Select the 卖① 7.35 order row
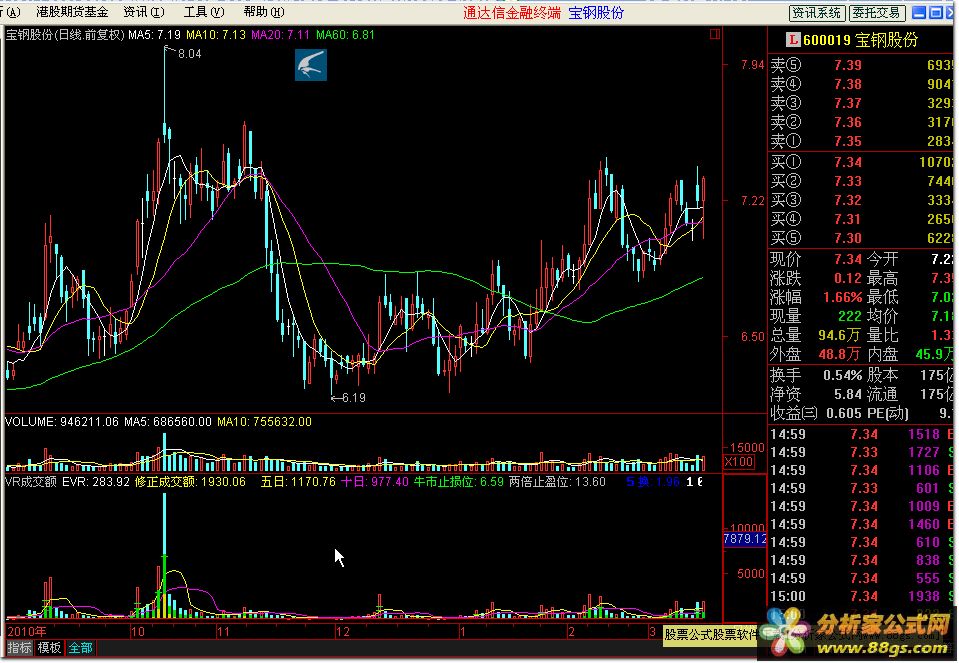This screenshot has width=959, height=663. [861, 141]
